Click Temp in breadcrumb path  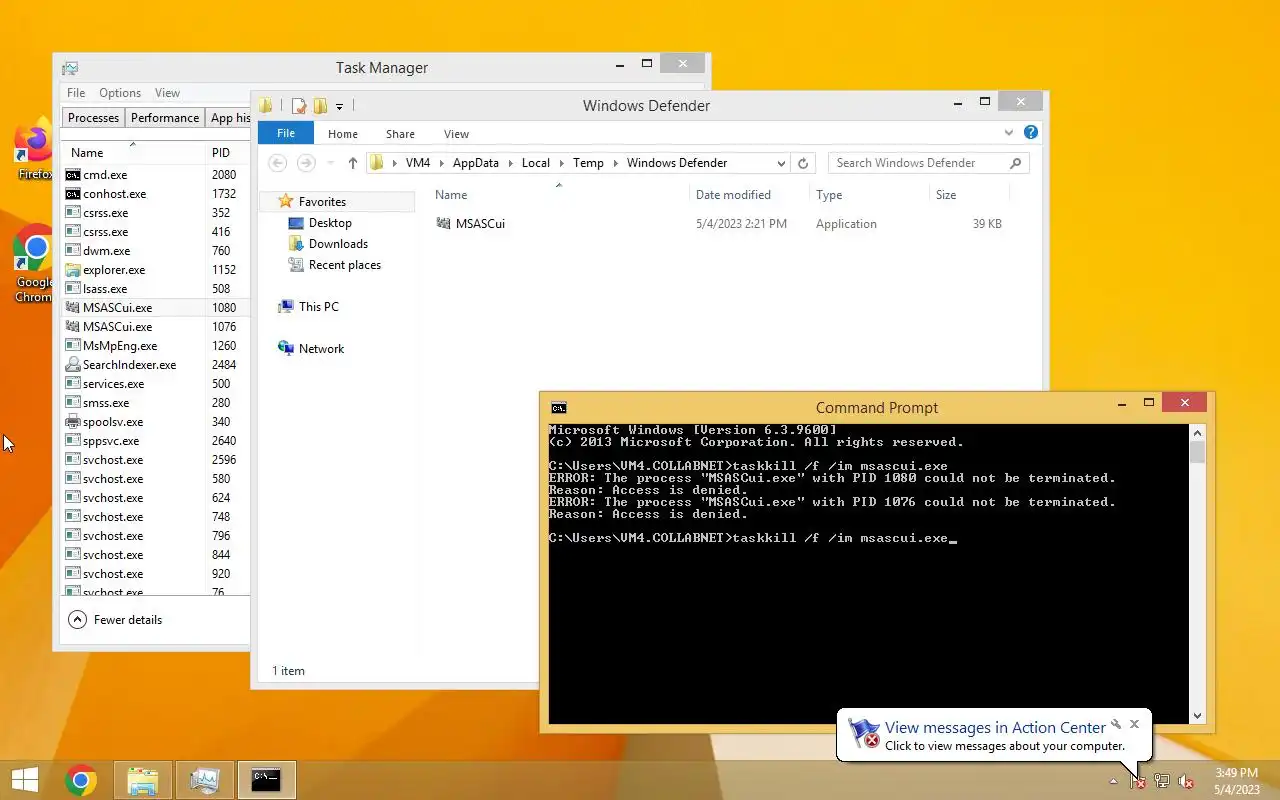point(588,163)
